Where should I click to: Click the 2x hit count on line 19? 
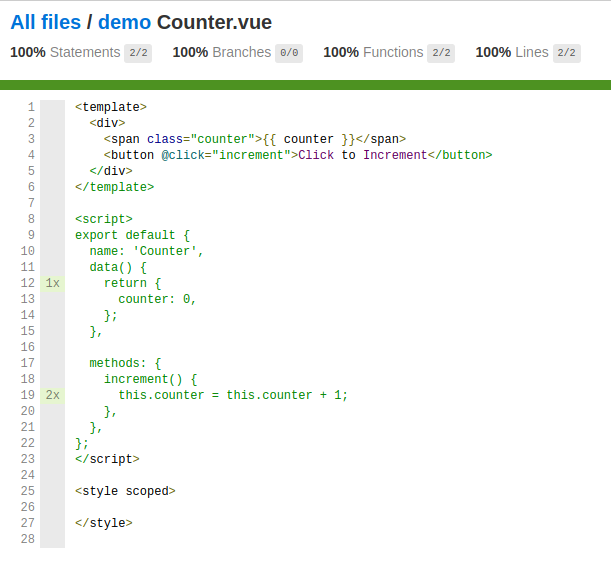click(53, 395)
